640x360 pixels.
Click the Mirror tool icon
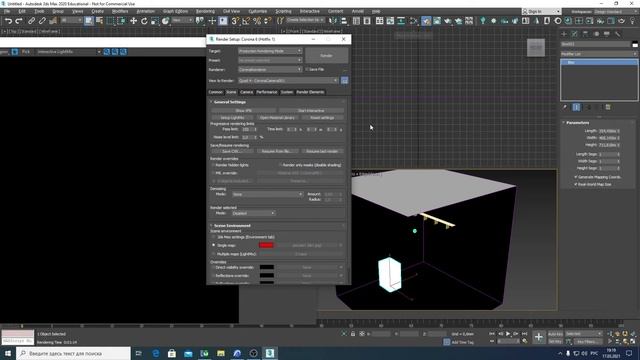(x=333, y=21)
